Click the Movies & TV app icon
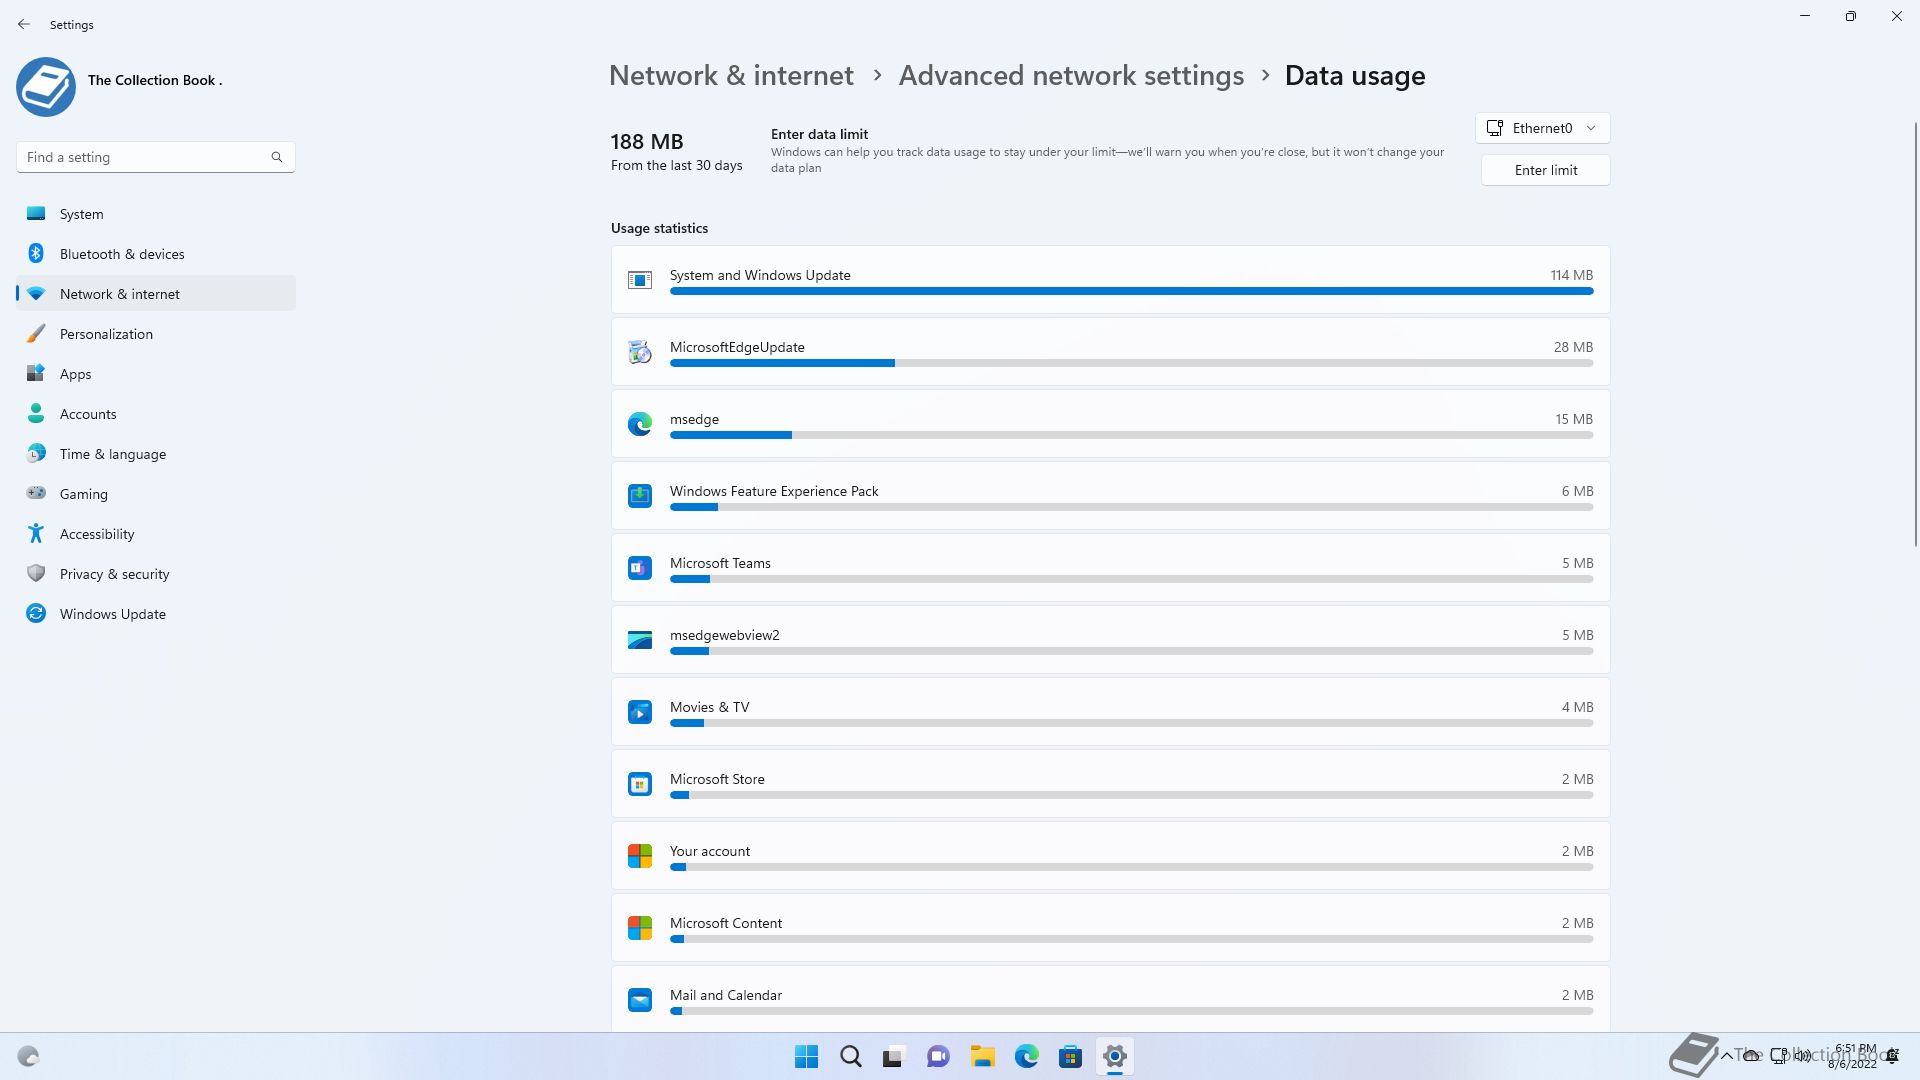The width and height of the screenshot is (1920, 1080). pyautogui.click(x=640, y=712)
